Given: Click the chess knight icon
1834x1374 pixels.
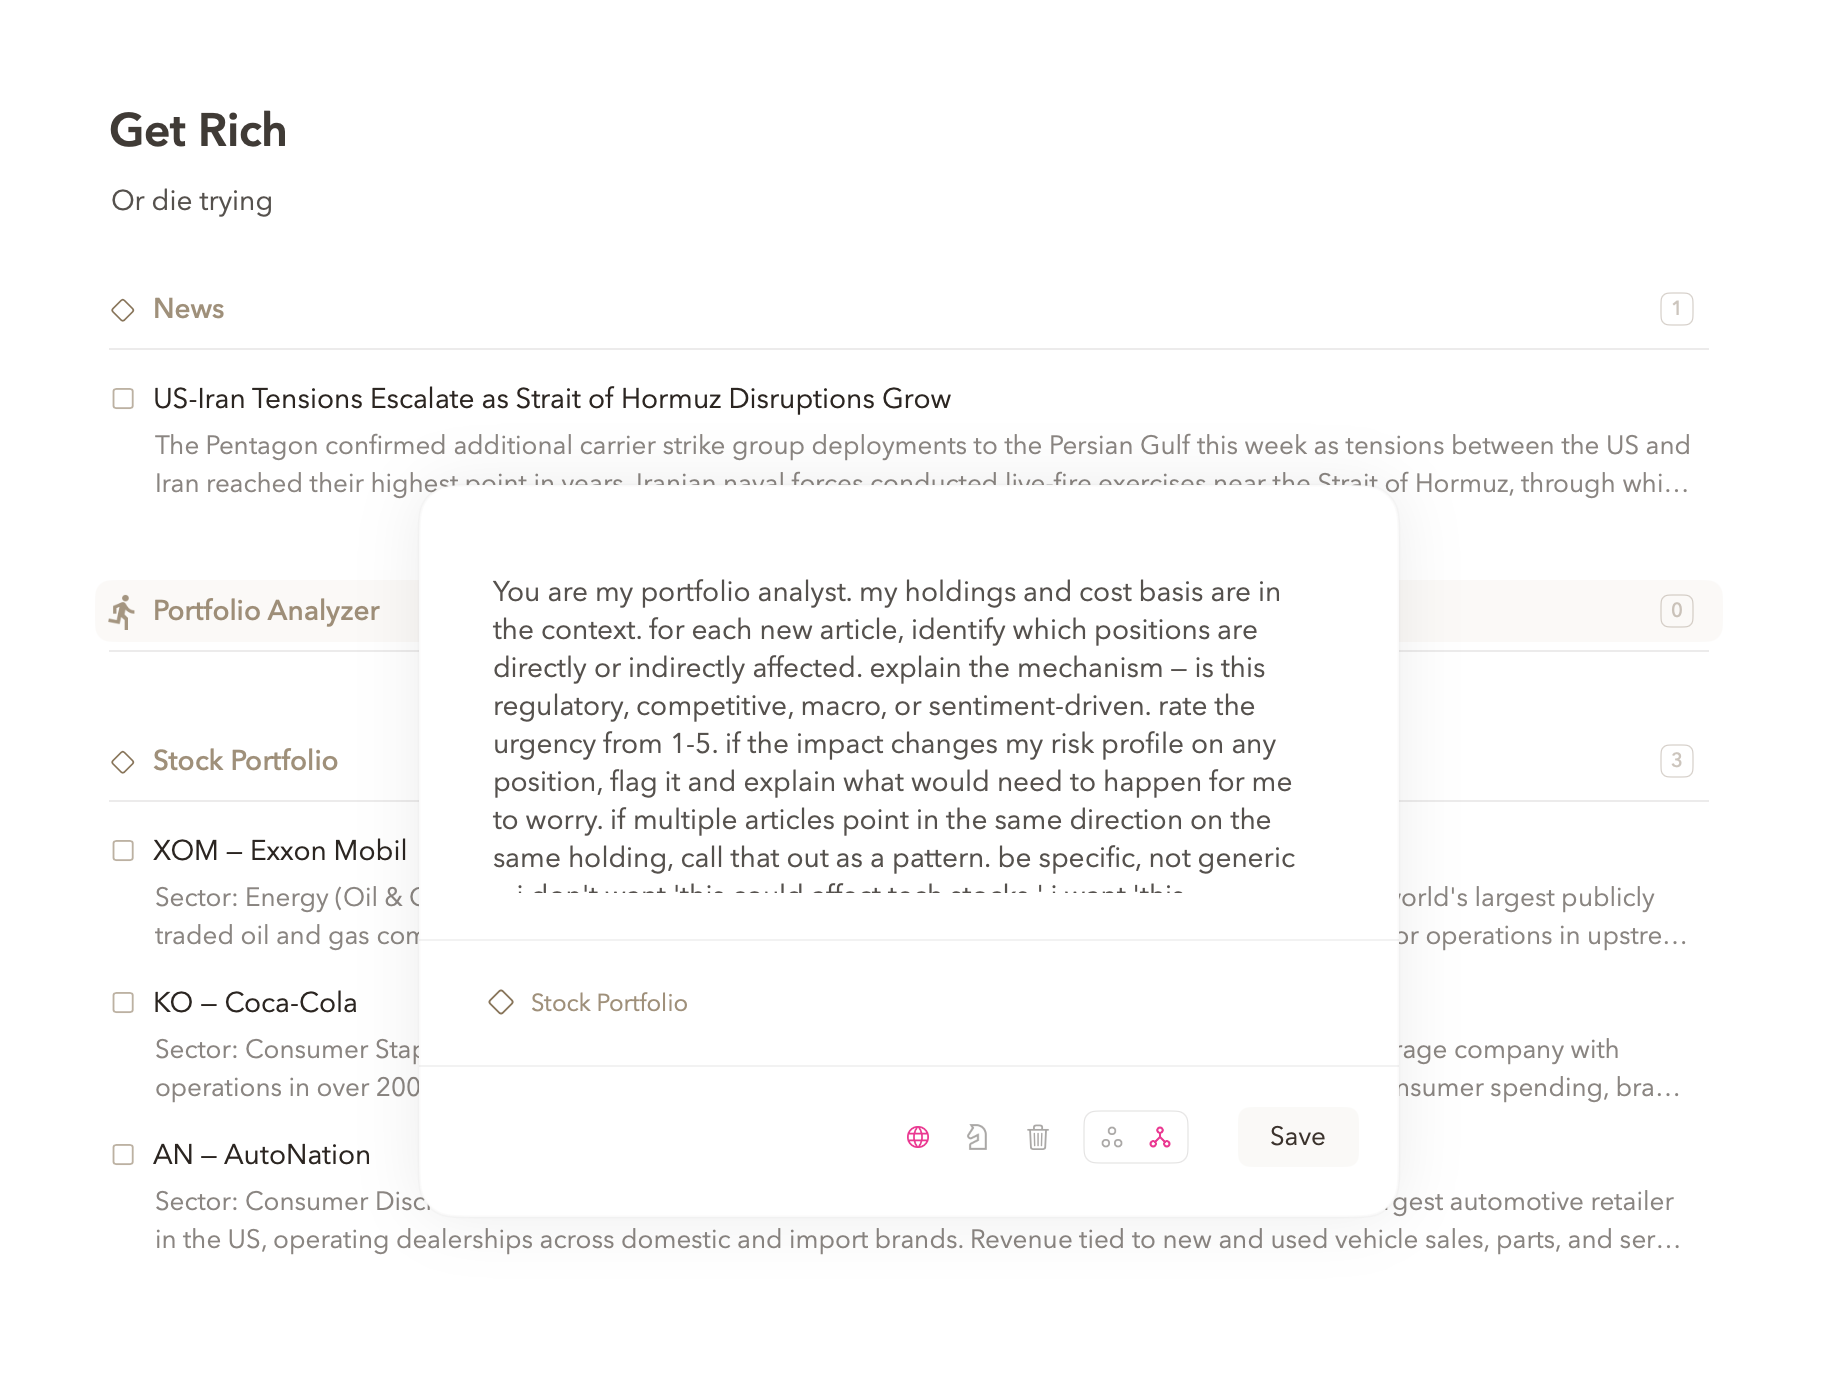Looking at the screenshot, I should point(977,1137).
